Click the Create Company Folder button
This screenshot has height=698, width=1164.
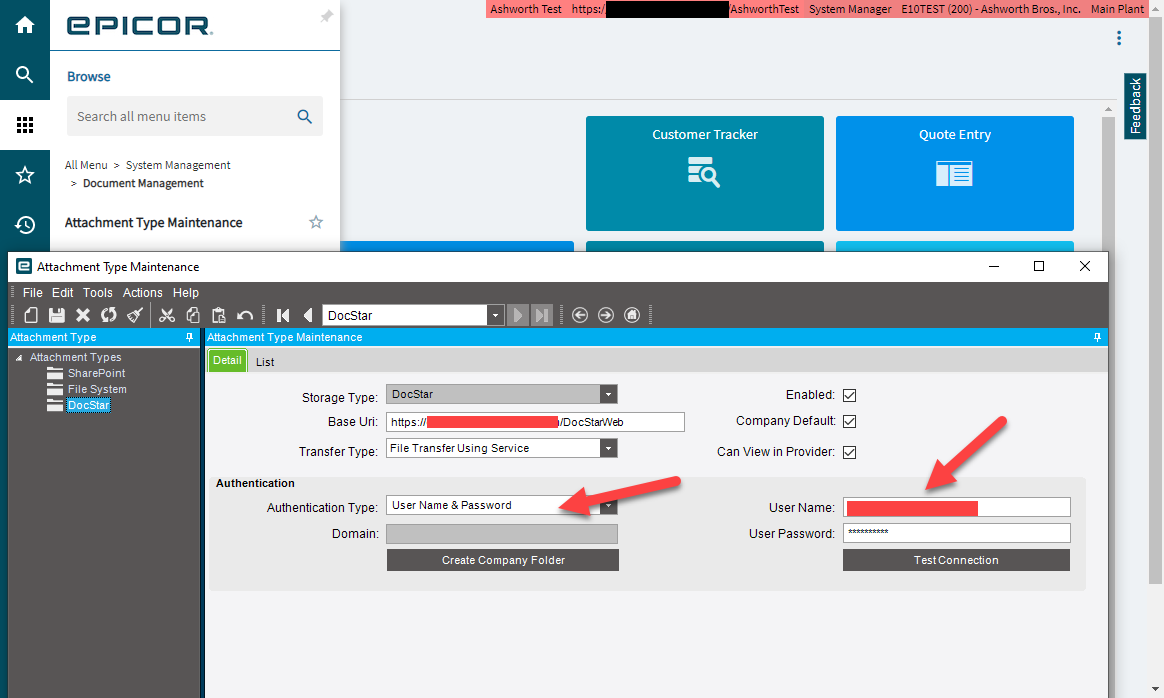pyautogui.click(x=503, y=561)
